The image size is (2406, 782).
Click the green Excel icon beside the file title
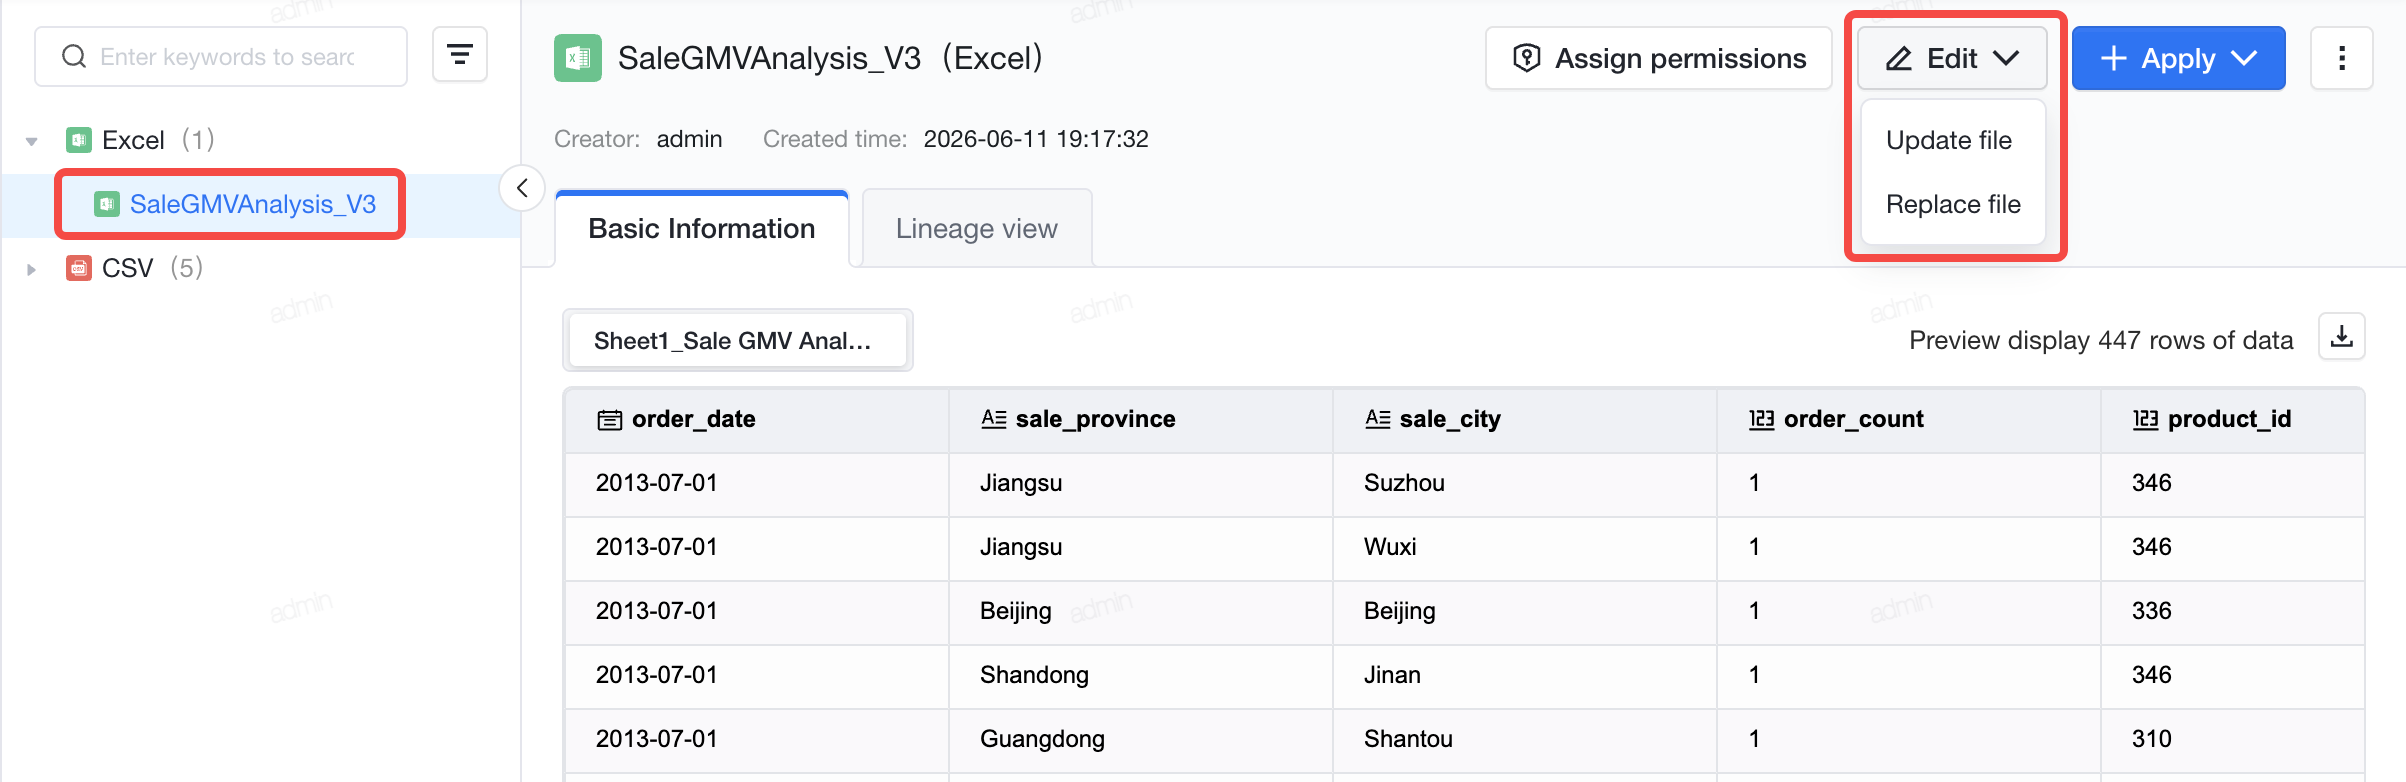(578, 58)
